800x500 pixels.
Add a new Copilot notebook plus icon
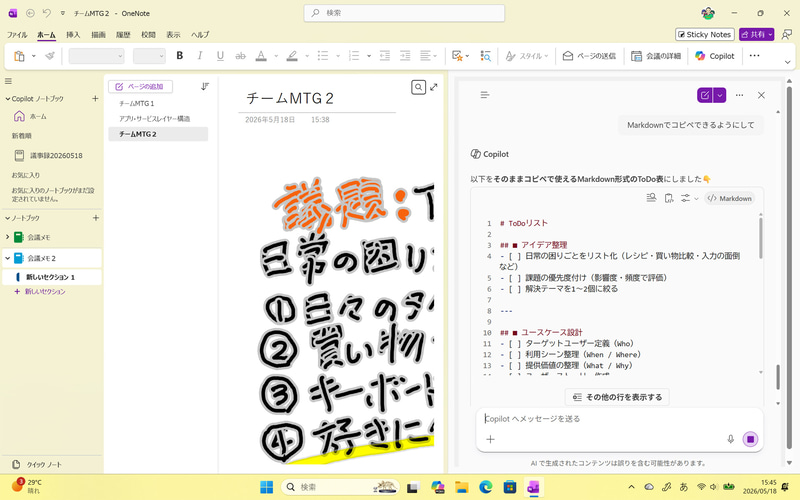coord(95,98)
